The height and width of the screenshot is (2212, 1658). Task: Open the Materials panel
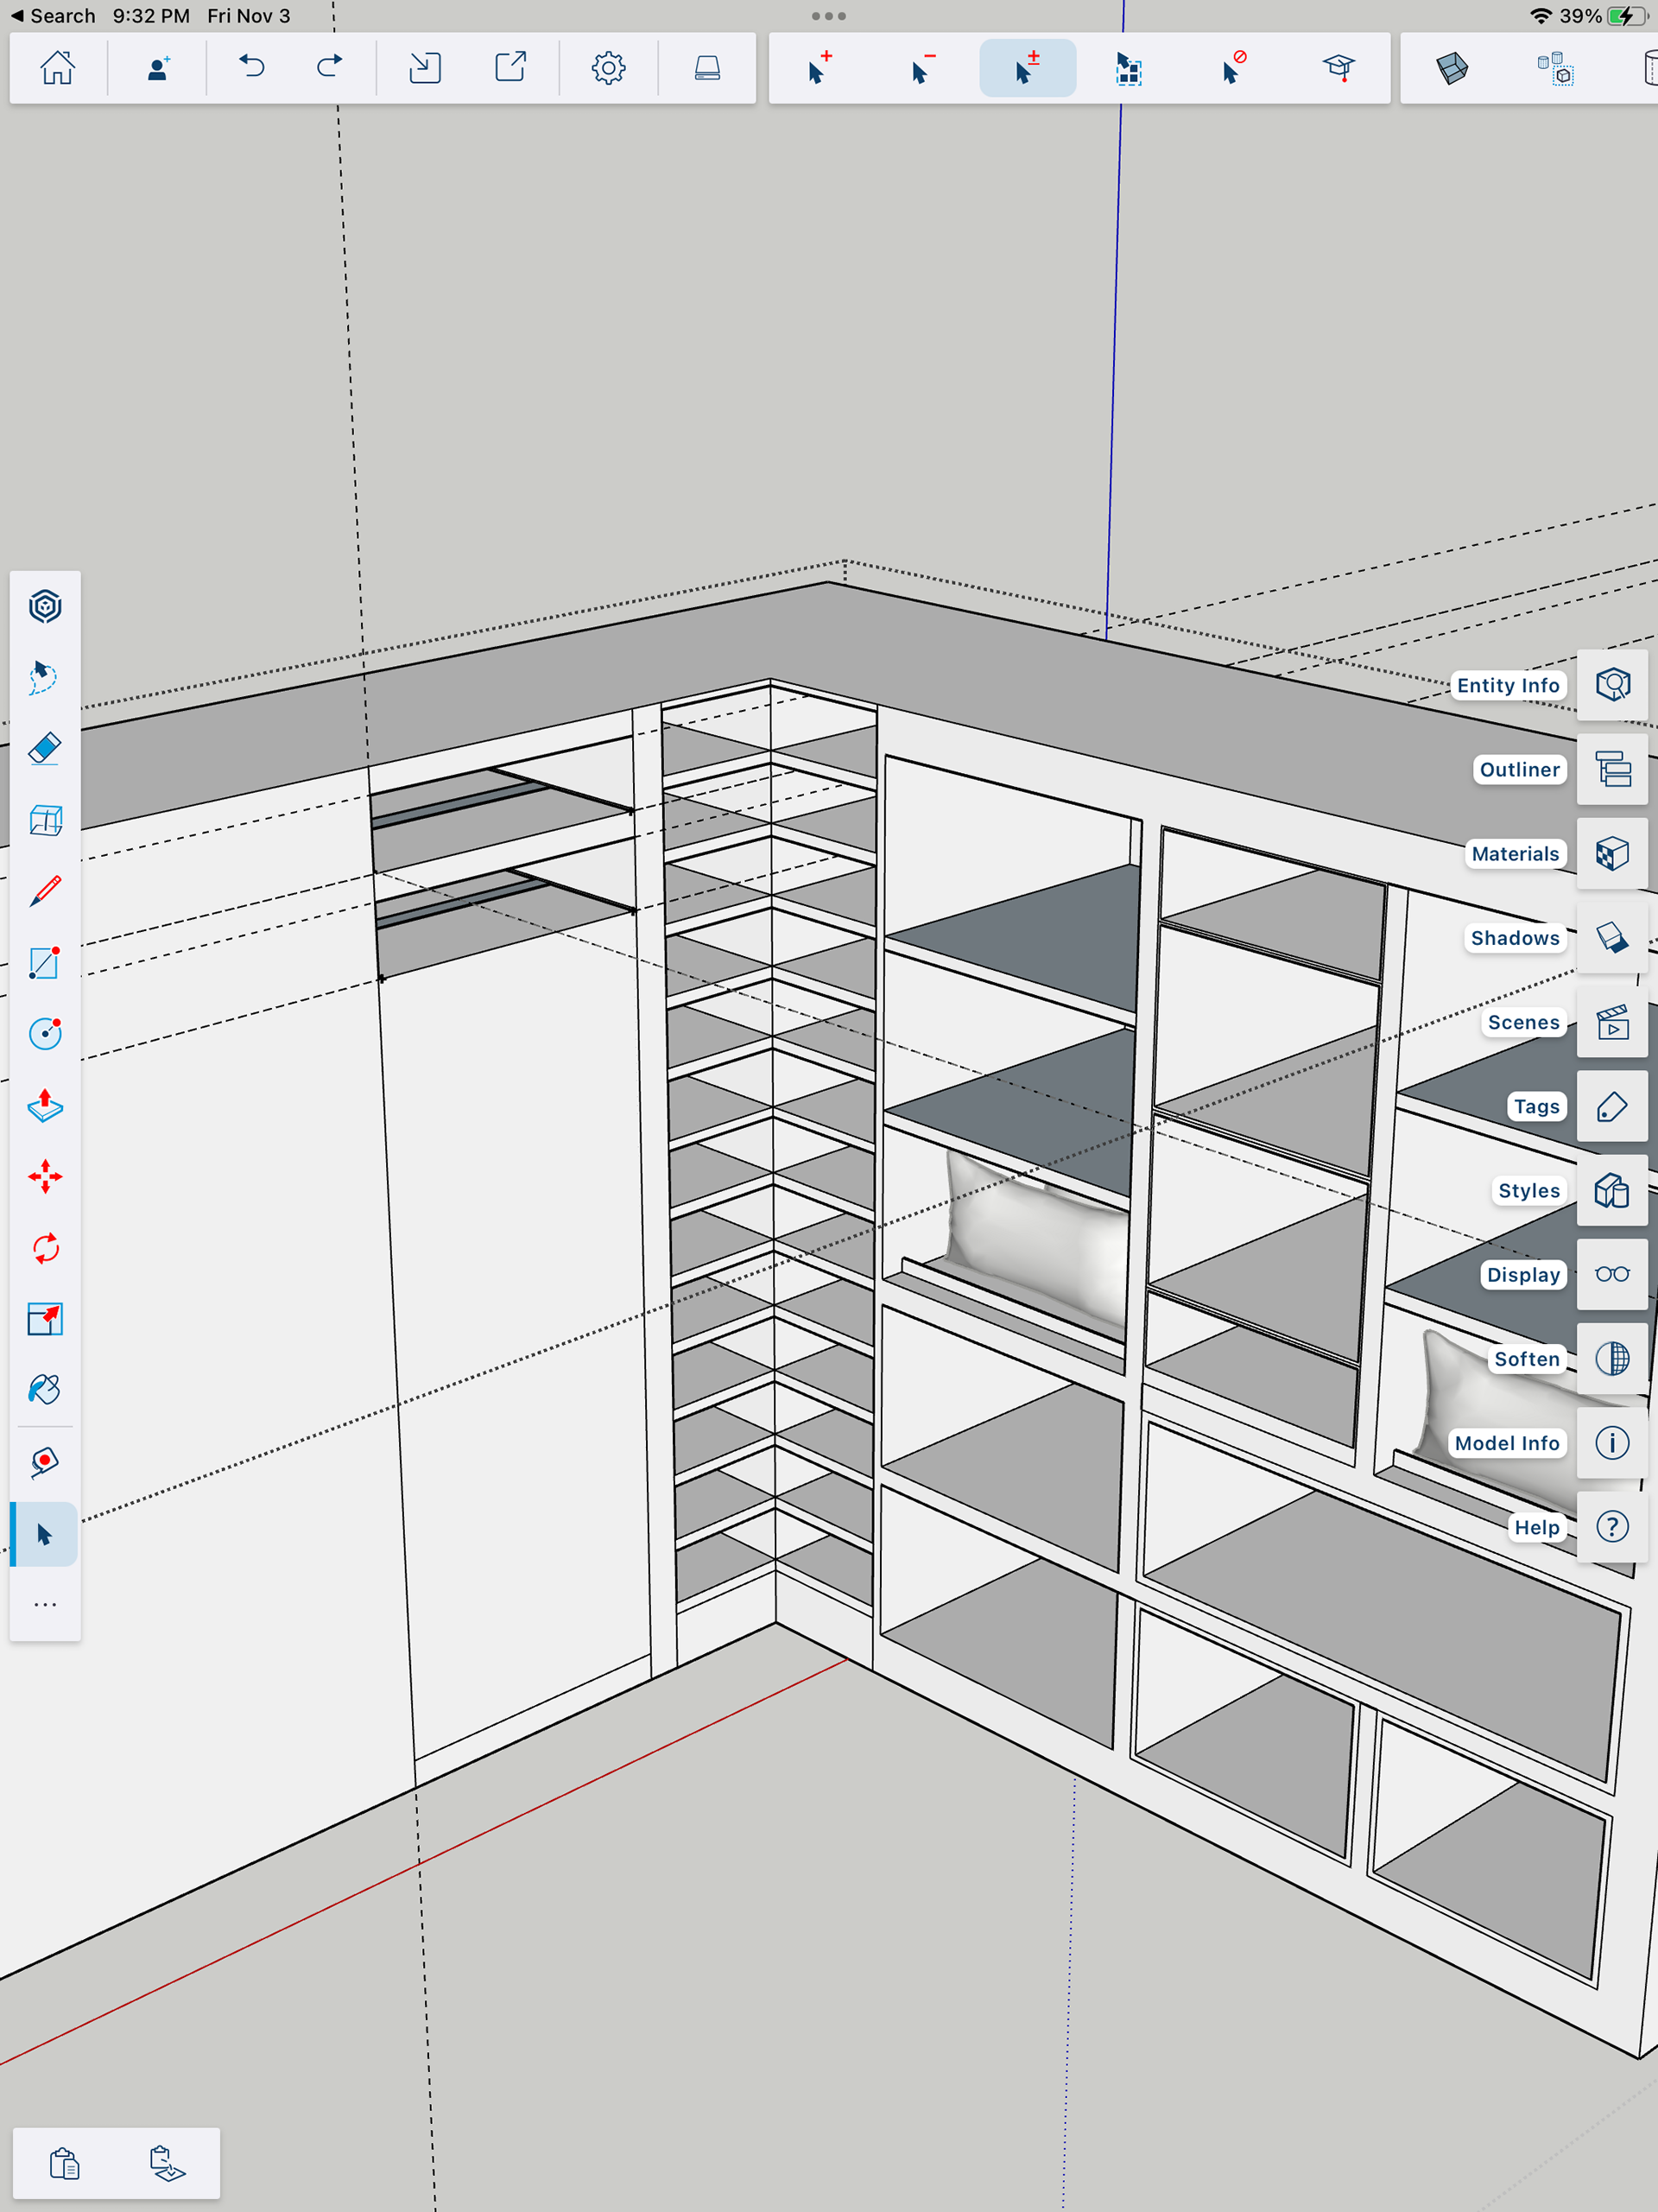click(x=1611, y=854)
